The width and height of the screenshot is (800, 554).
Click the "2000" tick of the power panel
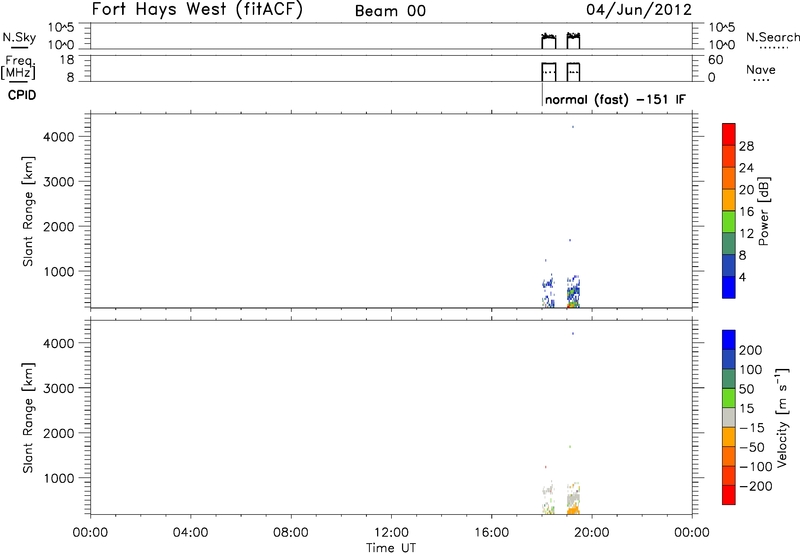(x=59, y=226)
